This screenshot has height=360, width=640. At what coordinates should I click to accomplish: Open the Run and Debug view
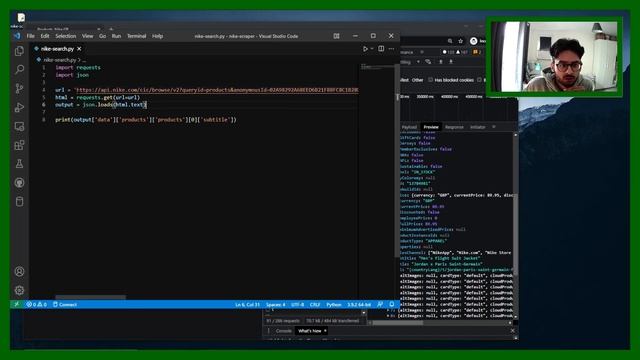tap(19, 107)
